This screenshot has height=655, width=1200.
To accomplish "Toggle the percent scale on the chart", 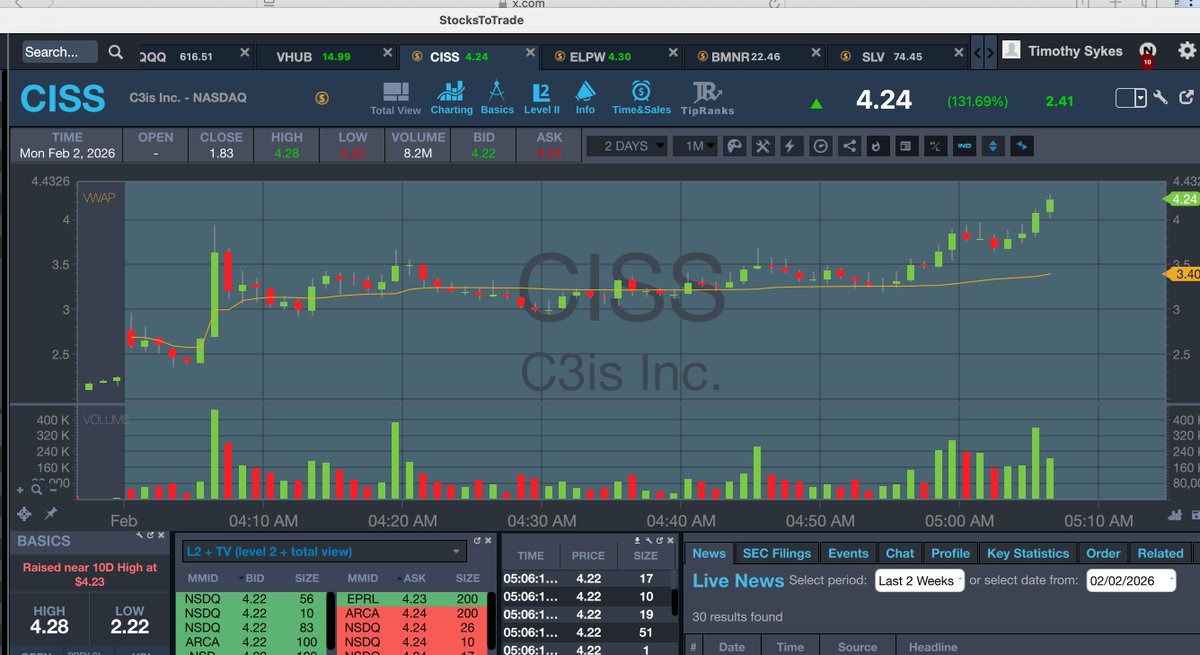I will pyautogui.click(x=933, y=146).
